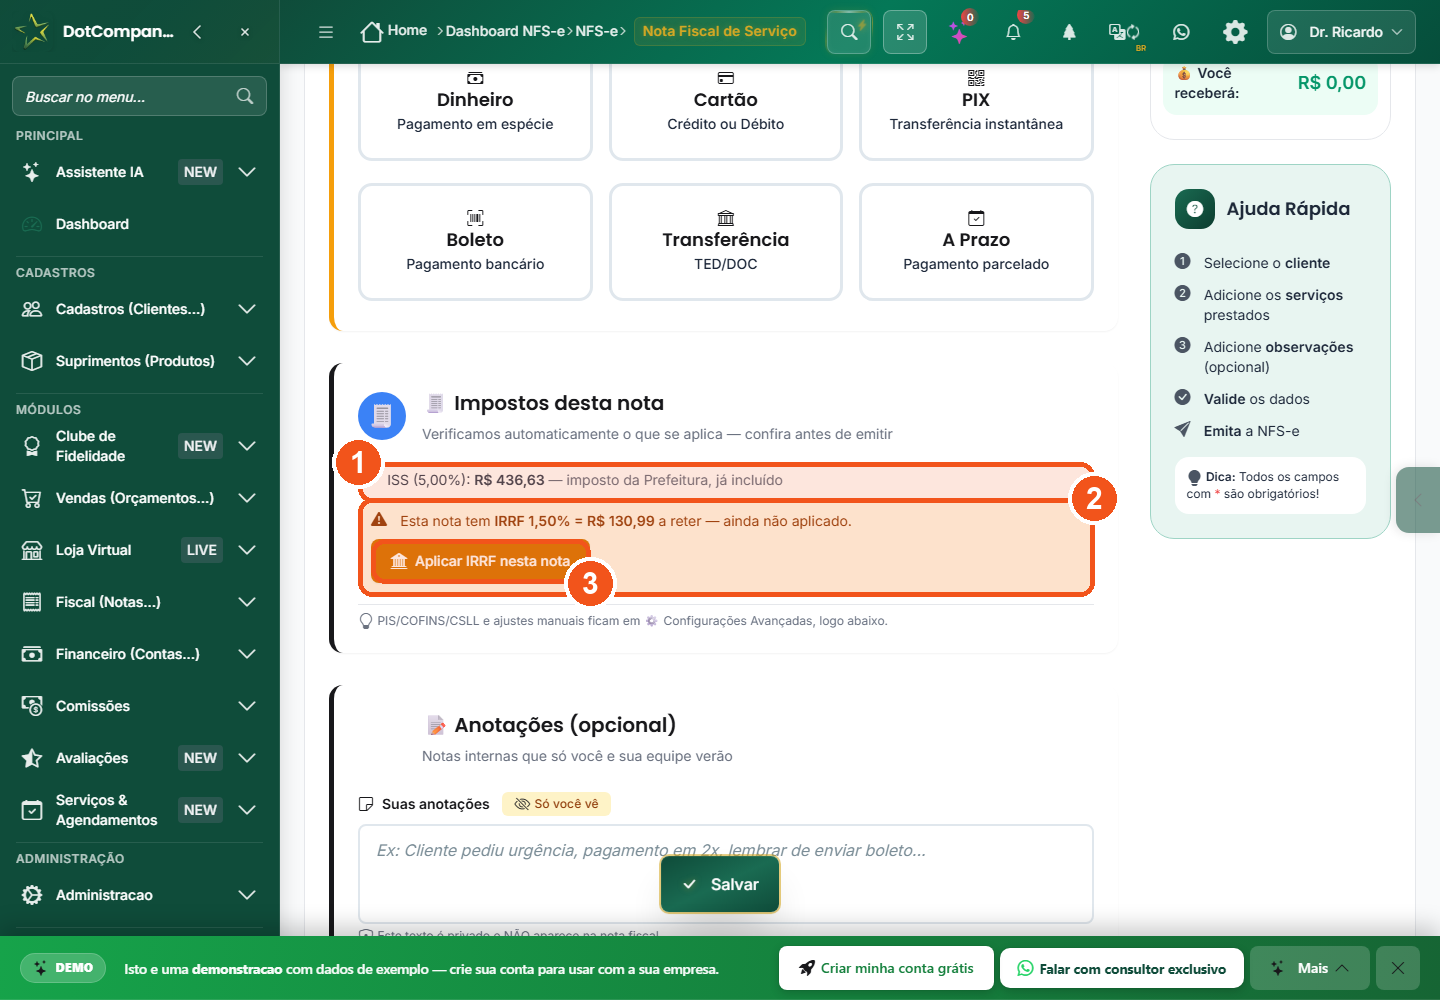Open Financeiro (Contas...) menu item
Viewport: 1440px width, 1000px height.
[128, 654]
